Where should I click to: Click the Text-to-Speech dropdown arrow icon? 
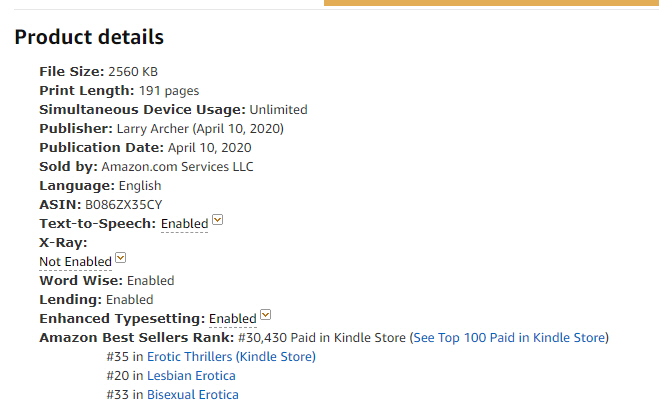(x=218, y=221)
